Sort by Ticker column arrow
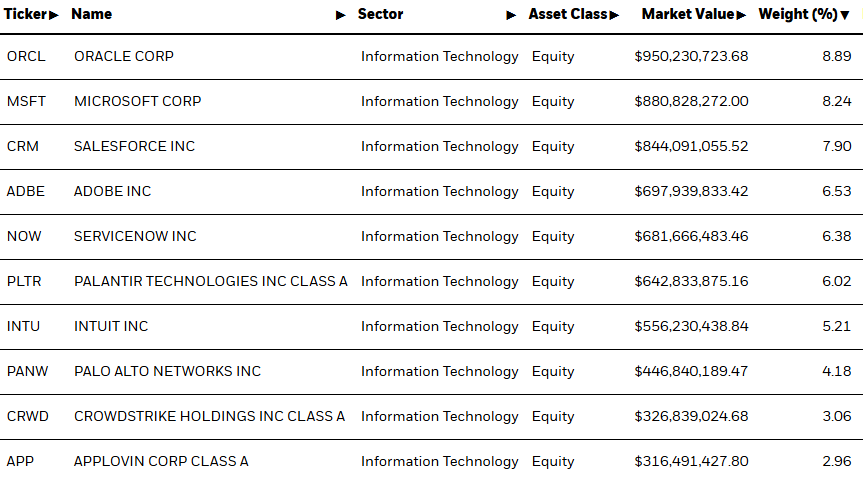The width and height of the screenshot is (863, 478). [x=53, y=15]
